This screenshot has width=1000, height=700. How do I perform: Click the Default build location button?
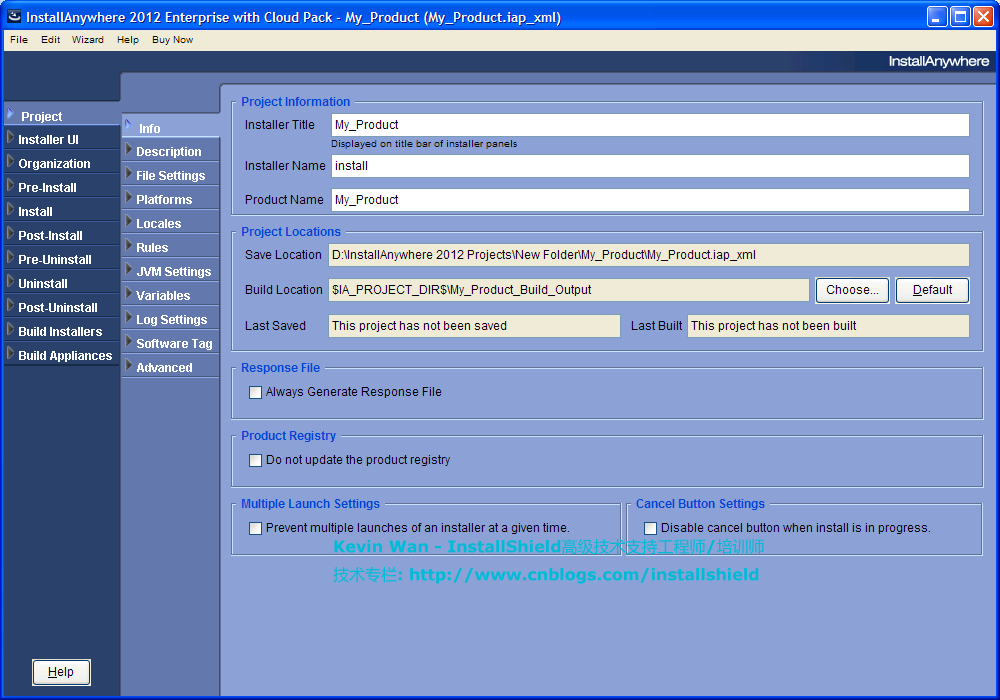click(x=932, y=290)
